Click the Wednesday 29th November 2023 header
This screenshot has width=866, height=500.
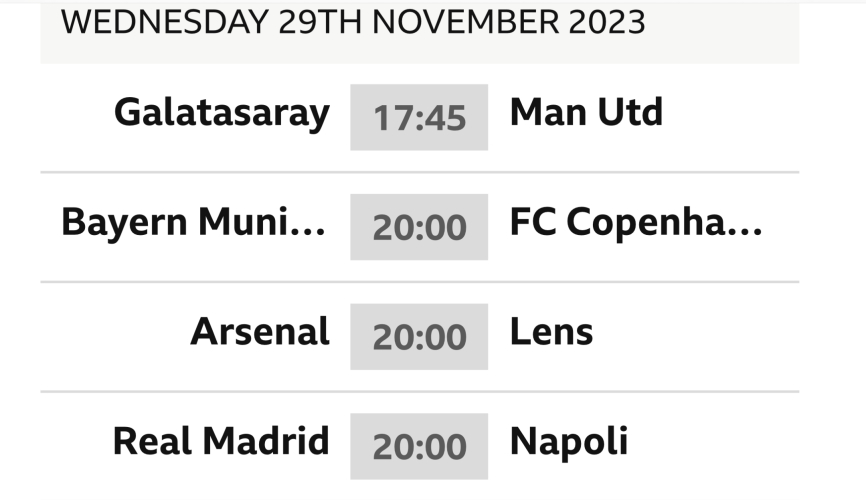tap(353, 23)
